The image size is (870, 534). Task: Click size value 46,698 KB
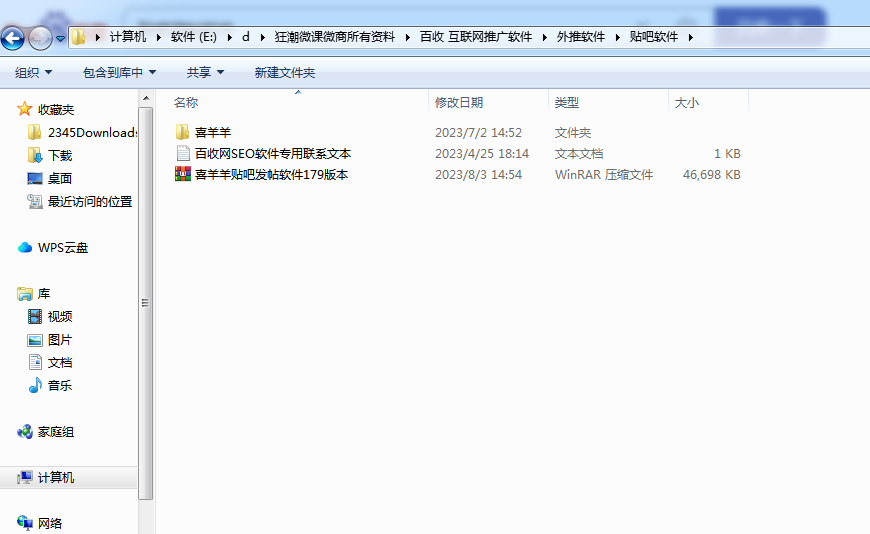[x=711, y=175]
